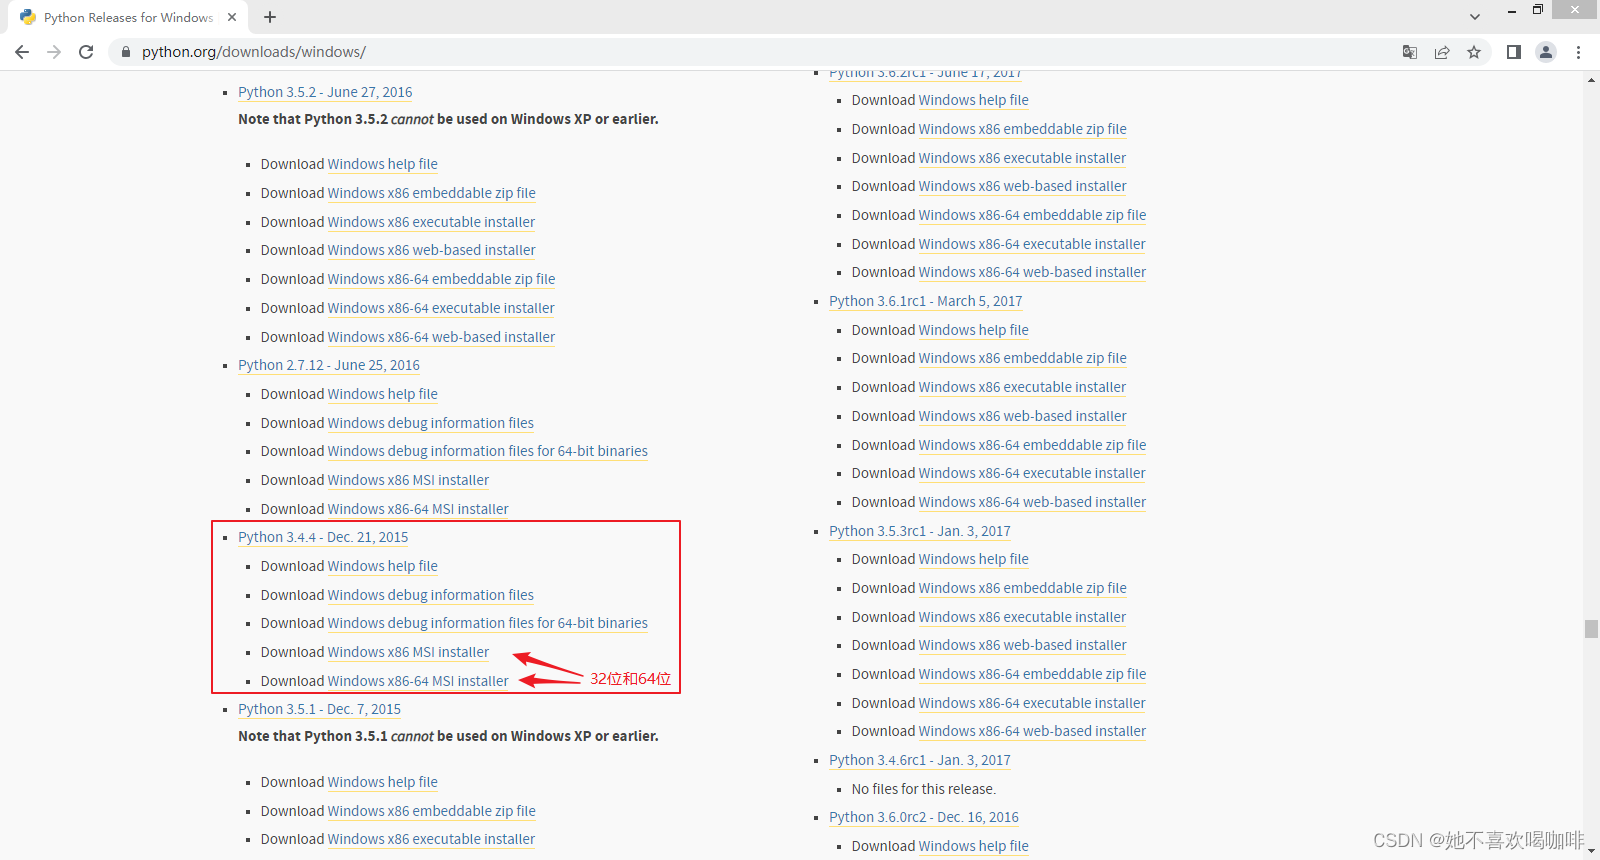Download Python 3.5.2 x86 web-based installer
Screen dimensions: 1600x860
click(432, 250)
